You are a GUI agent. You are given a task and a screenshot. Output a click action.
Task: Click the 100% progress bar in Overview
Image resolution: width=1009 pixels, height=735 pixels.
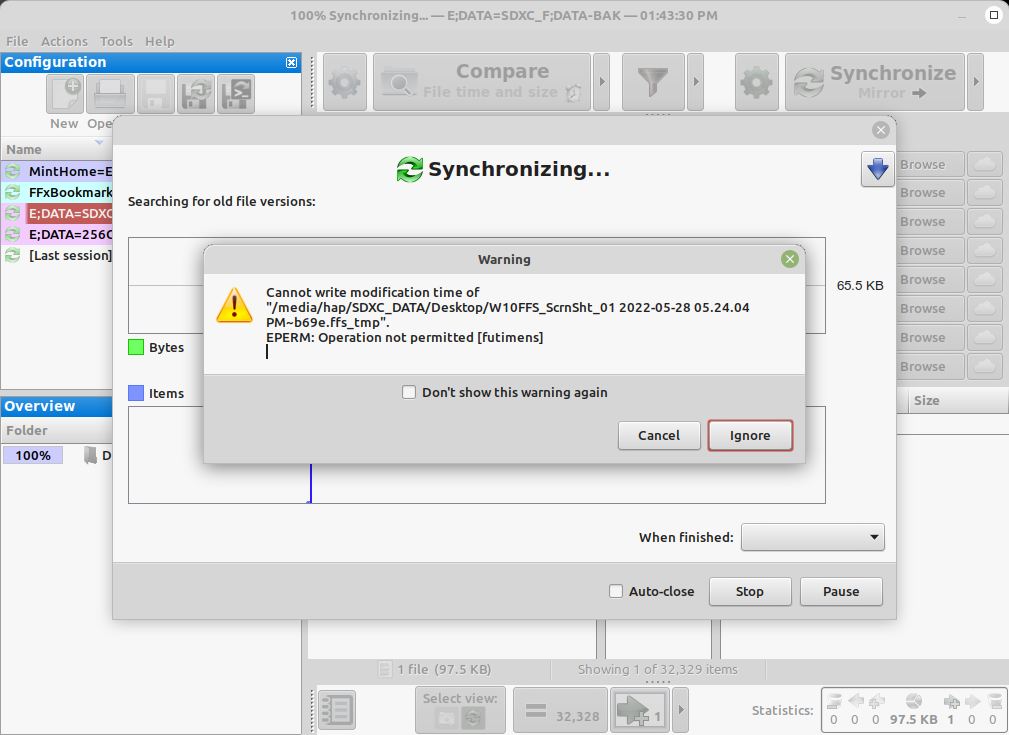click(x=33, y=455)
